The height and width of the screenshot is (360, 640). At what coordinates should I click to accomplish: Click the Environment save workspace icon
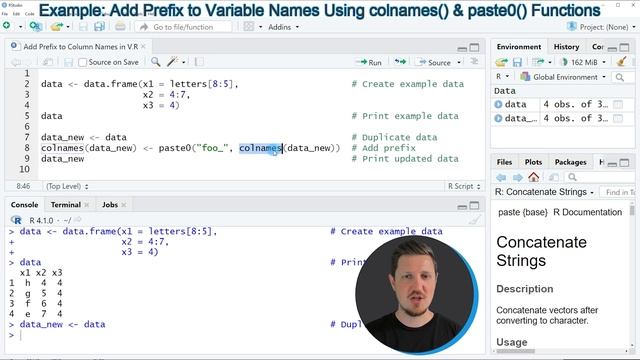pos(517,62)
